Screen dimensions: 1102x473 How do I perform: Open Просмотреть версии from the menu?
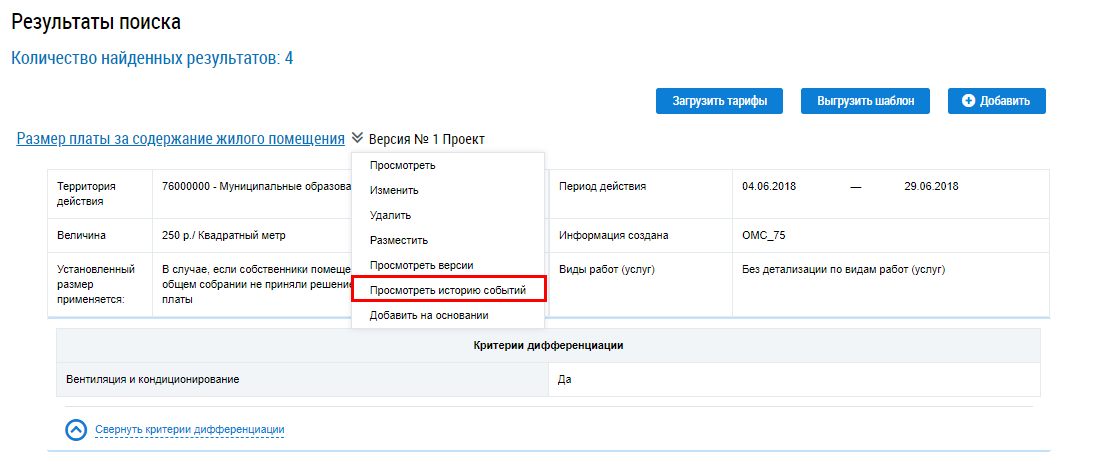click(x=421, y=265)
